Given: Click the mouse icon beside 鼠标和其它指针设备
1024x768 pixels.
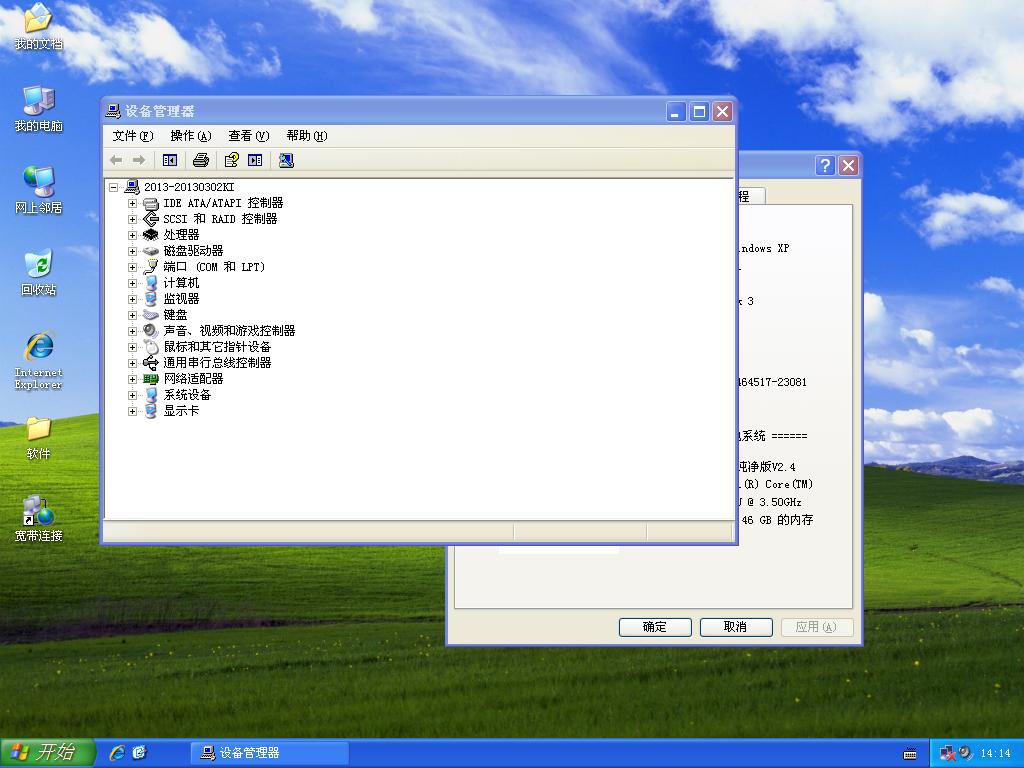Looking at the screenshot, I should pos(151,347).
